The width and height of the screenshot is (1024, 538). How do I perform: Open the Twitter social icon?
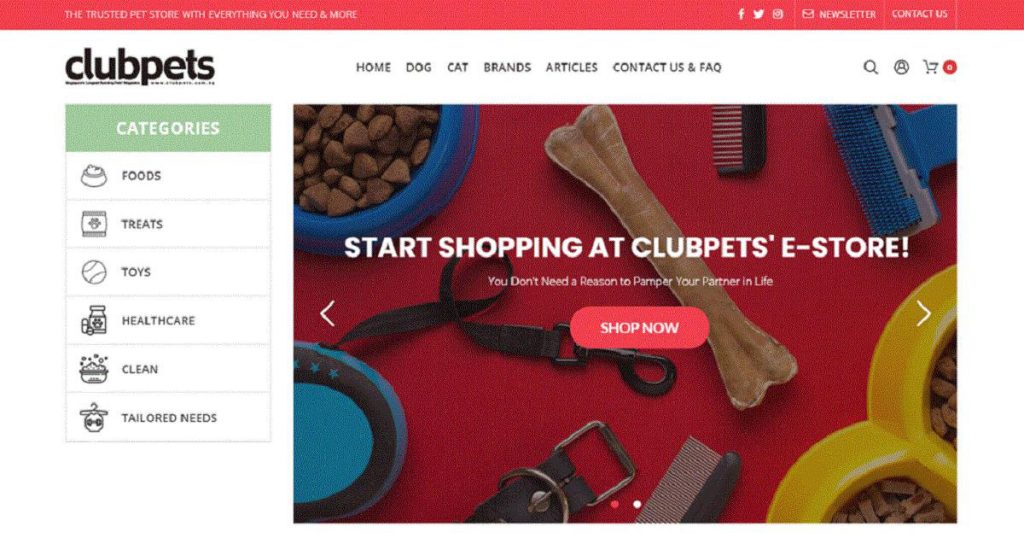coord(758,14)
